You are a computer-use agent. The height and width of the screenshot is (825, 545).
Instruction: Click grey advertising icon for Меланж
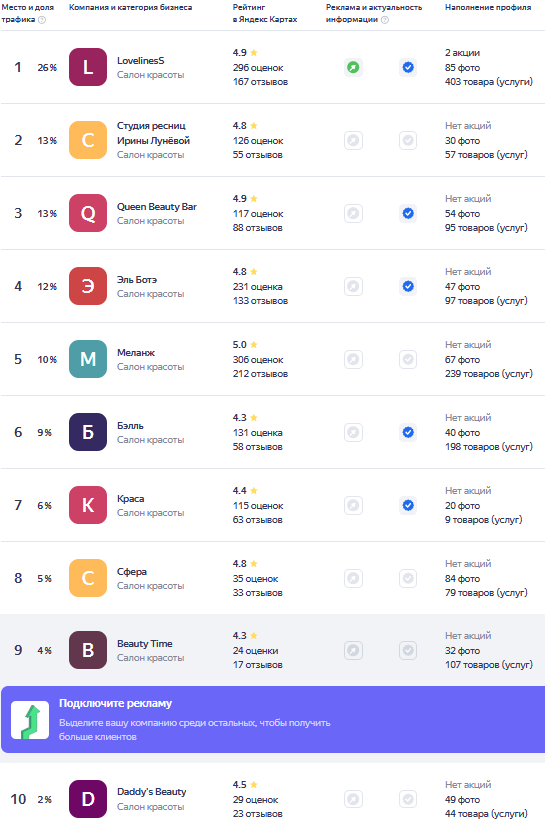coord(354,359)
